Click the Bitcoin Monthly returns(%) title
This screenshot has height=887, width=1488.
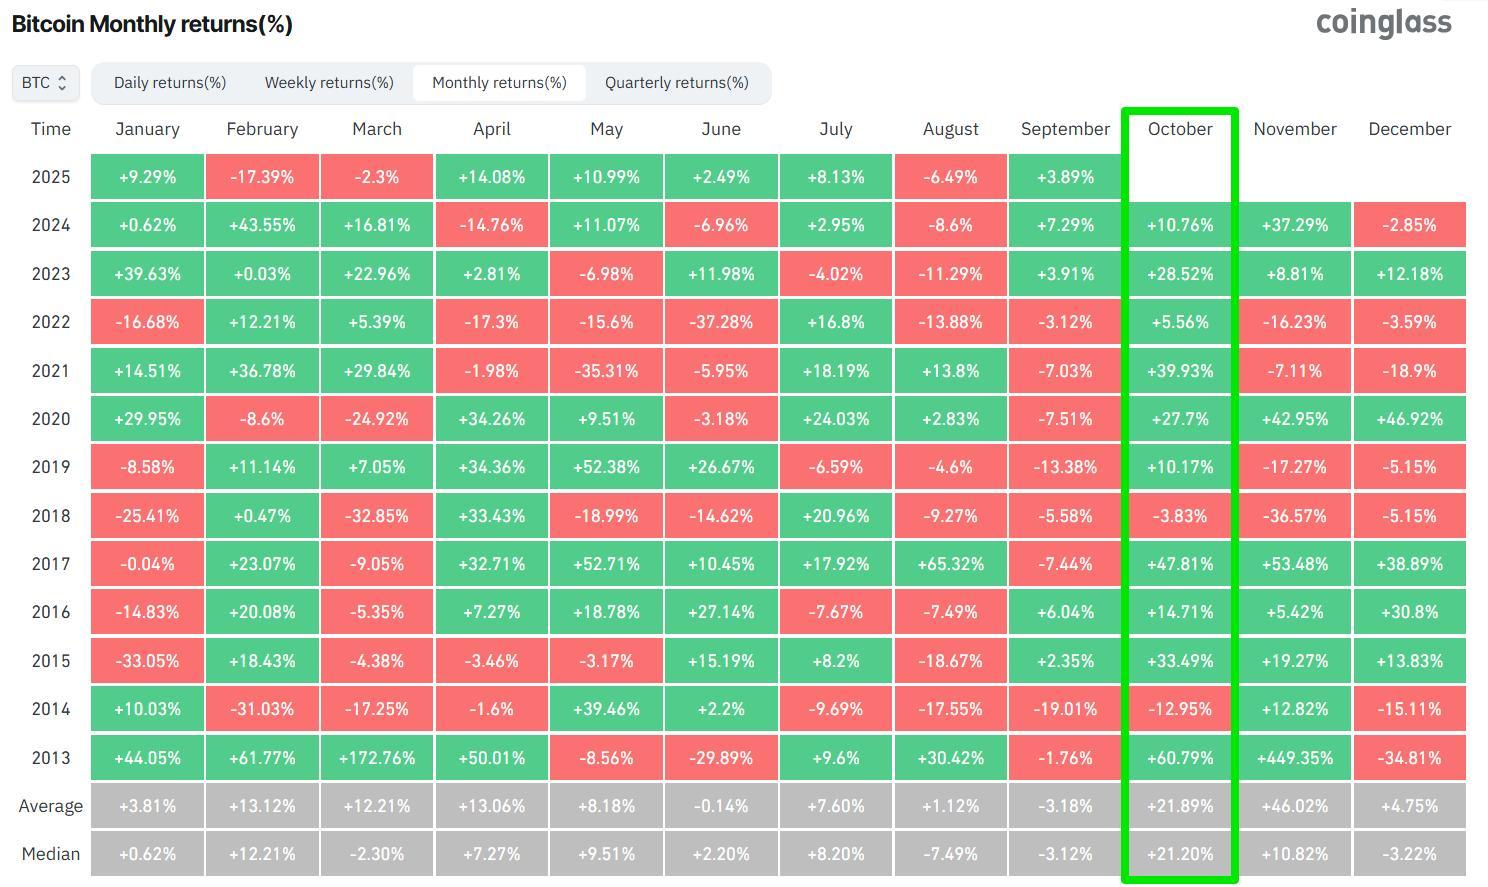[152, 24]
